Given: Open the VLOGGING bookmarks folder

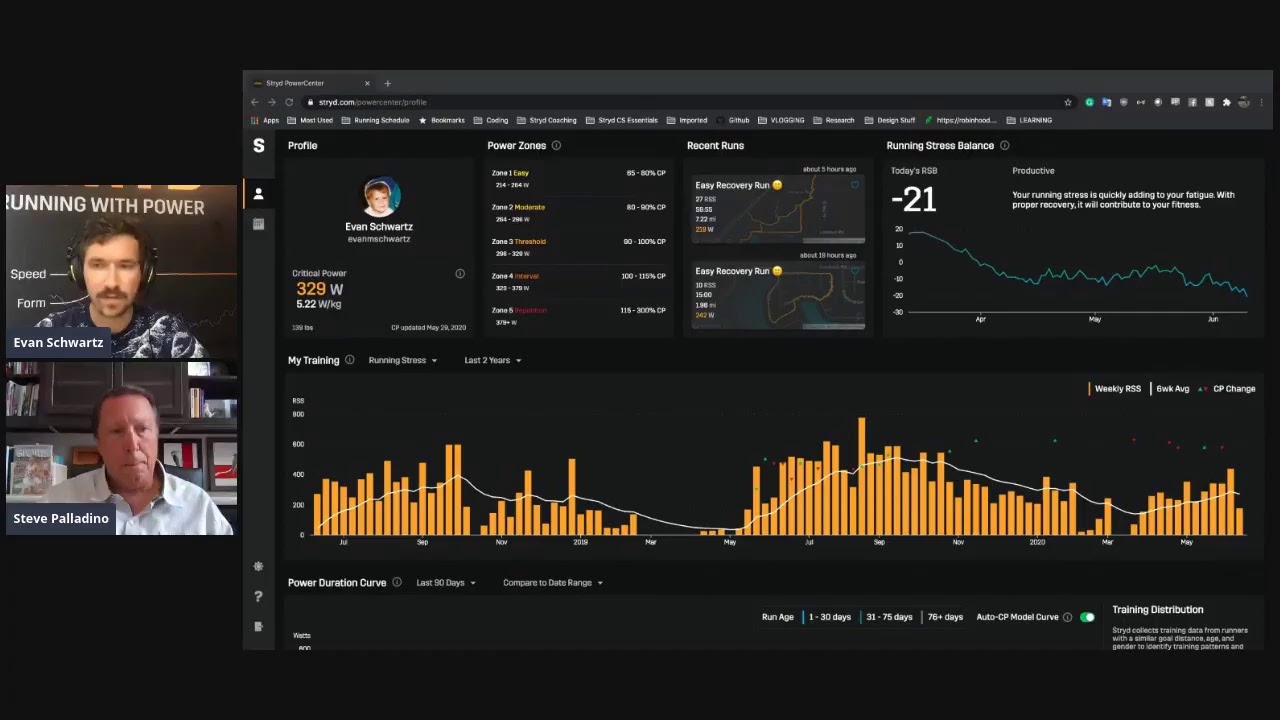Looking at the screenshot, I should coord(781,120).
